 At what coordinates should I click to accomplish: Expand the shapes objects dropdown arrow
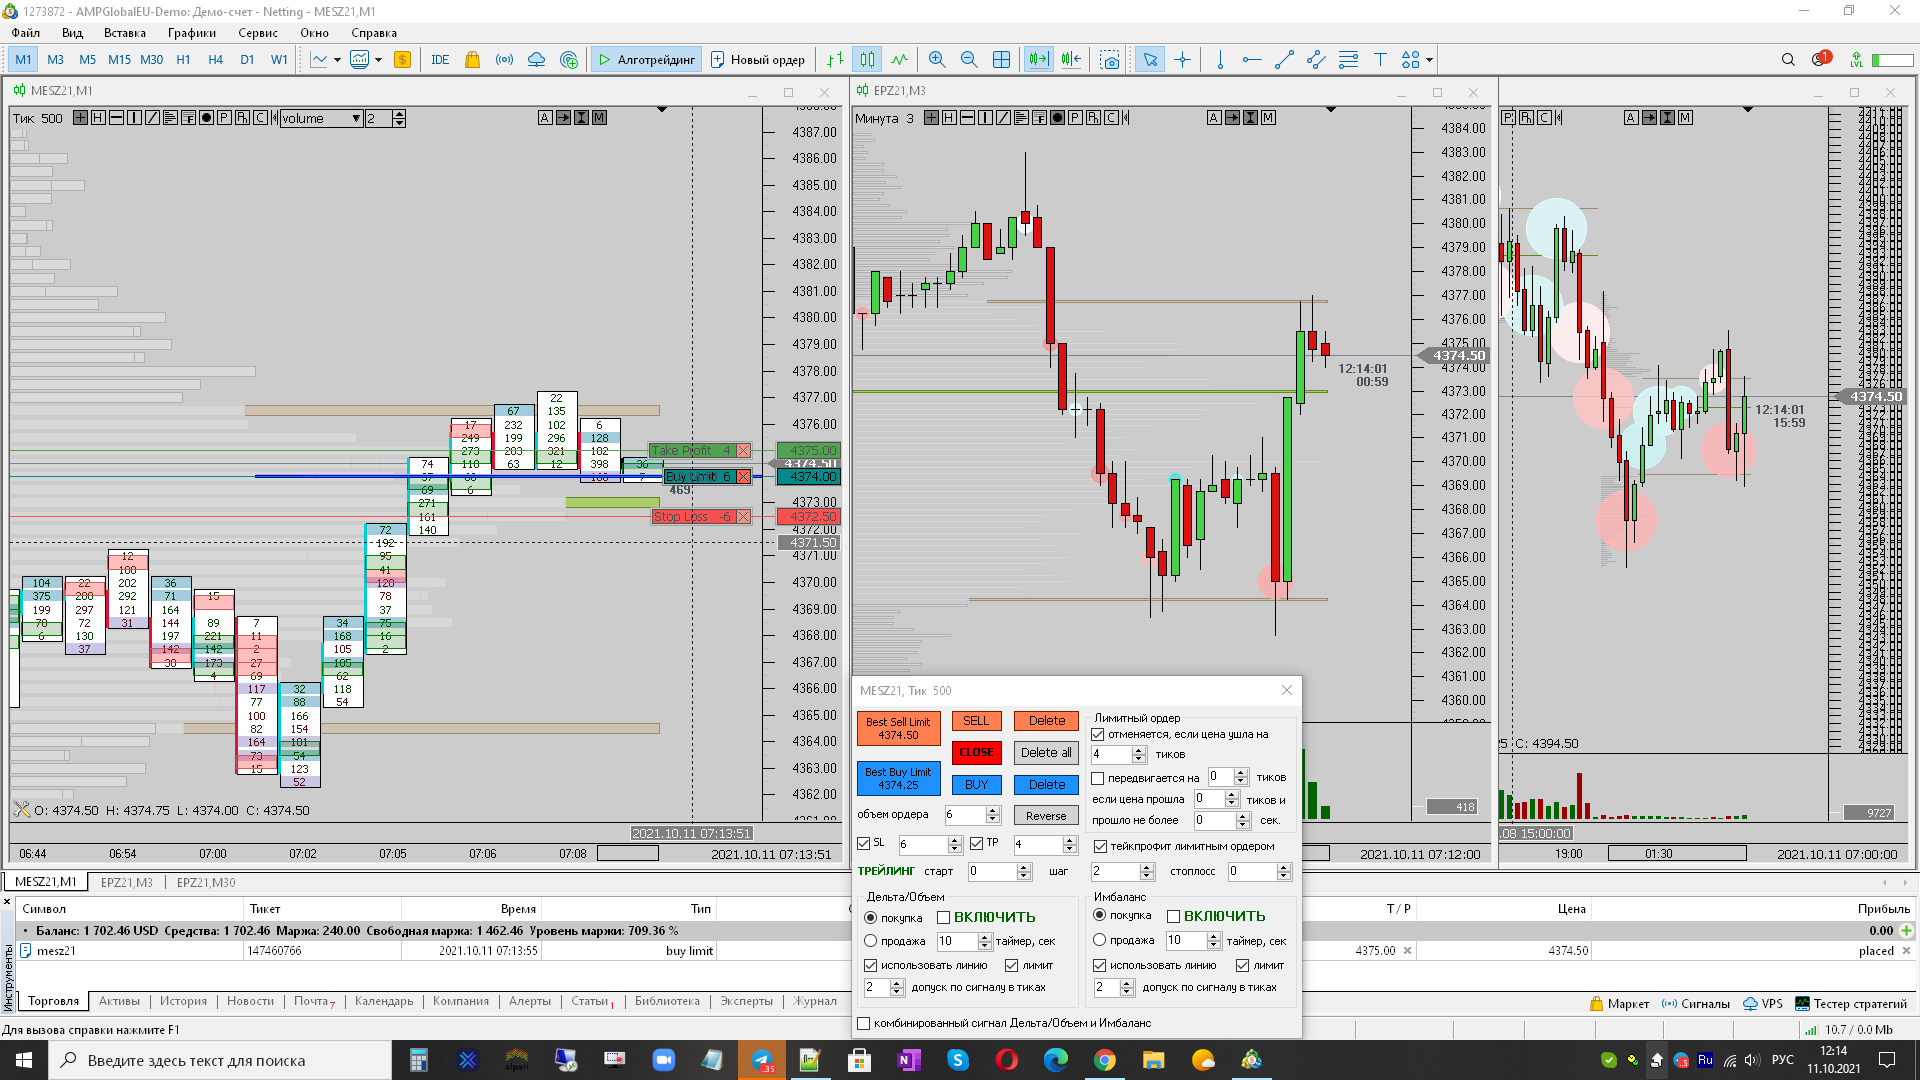point(1430,60)
